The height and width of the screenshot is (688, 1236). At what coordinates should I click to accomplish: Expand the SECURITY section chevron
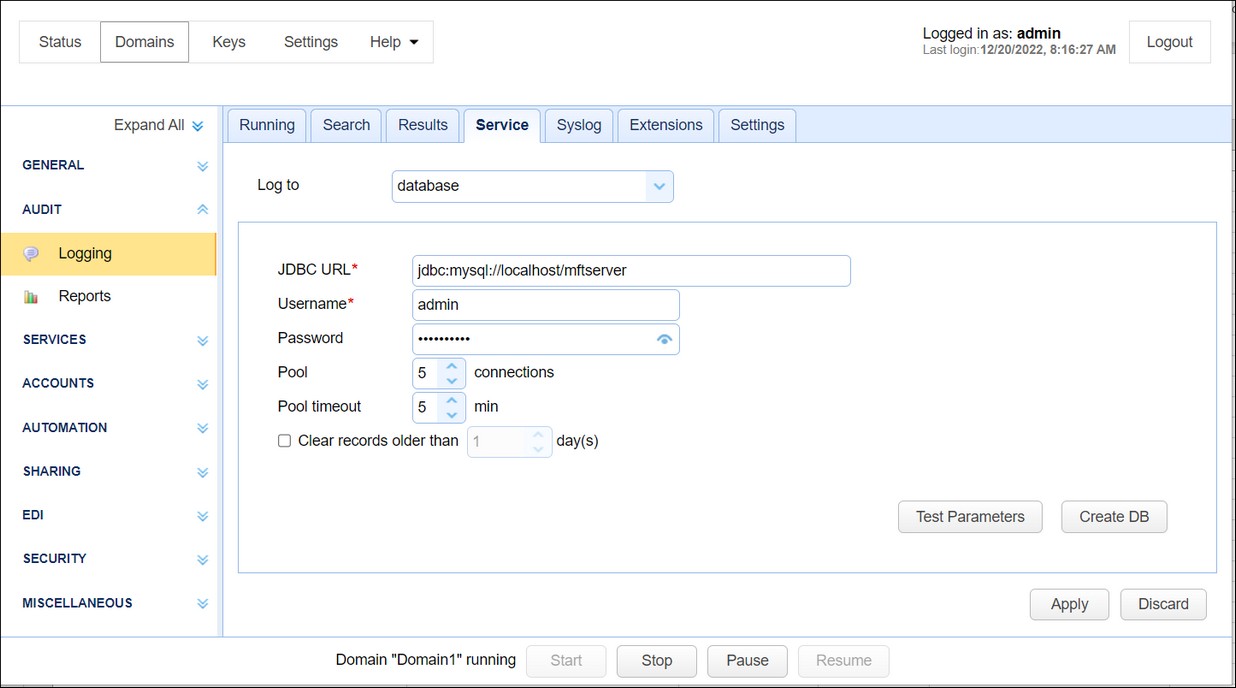(203, 560)
